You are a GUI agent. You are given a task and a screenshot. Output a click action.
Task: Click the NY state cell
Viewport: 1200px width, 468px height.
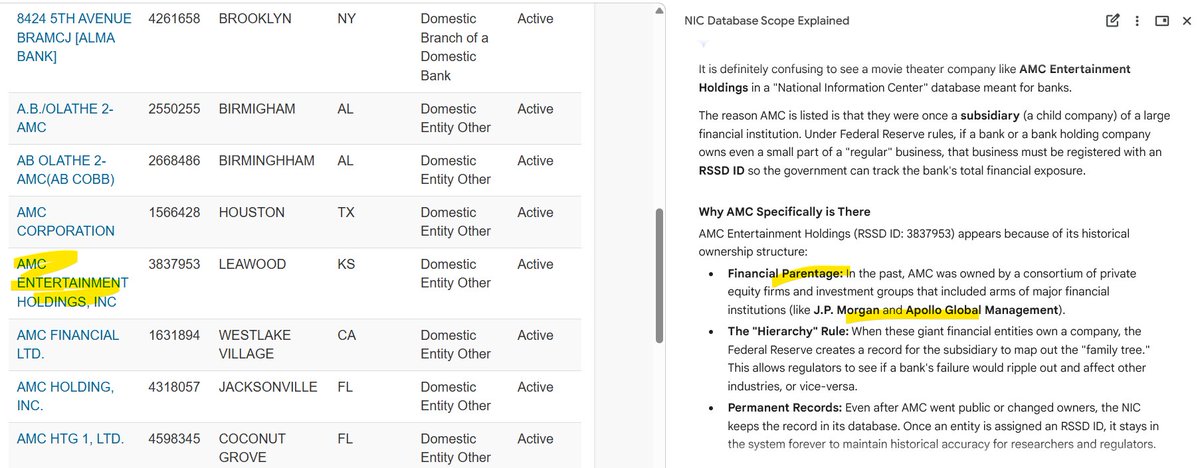point(346,19)
